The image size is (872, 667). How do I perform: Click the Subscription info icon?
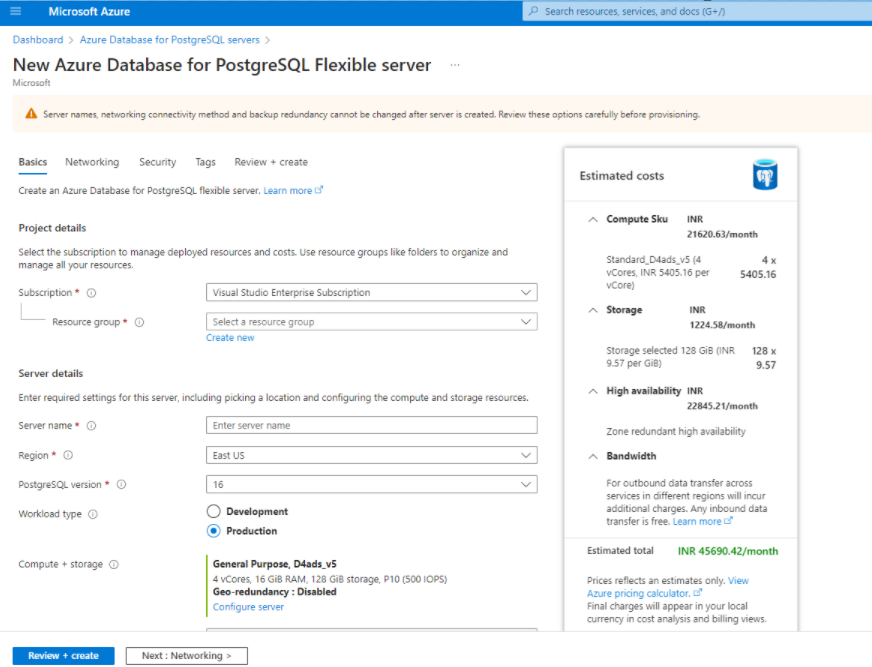[x=91, y=293]
